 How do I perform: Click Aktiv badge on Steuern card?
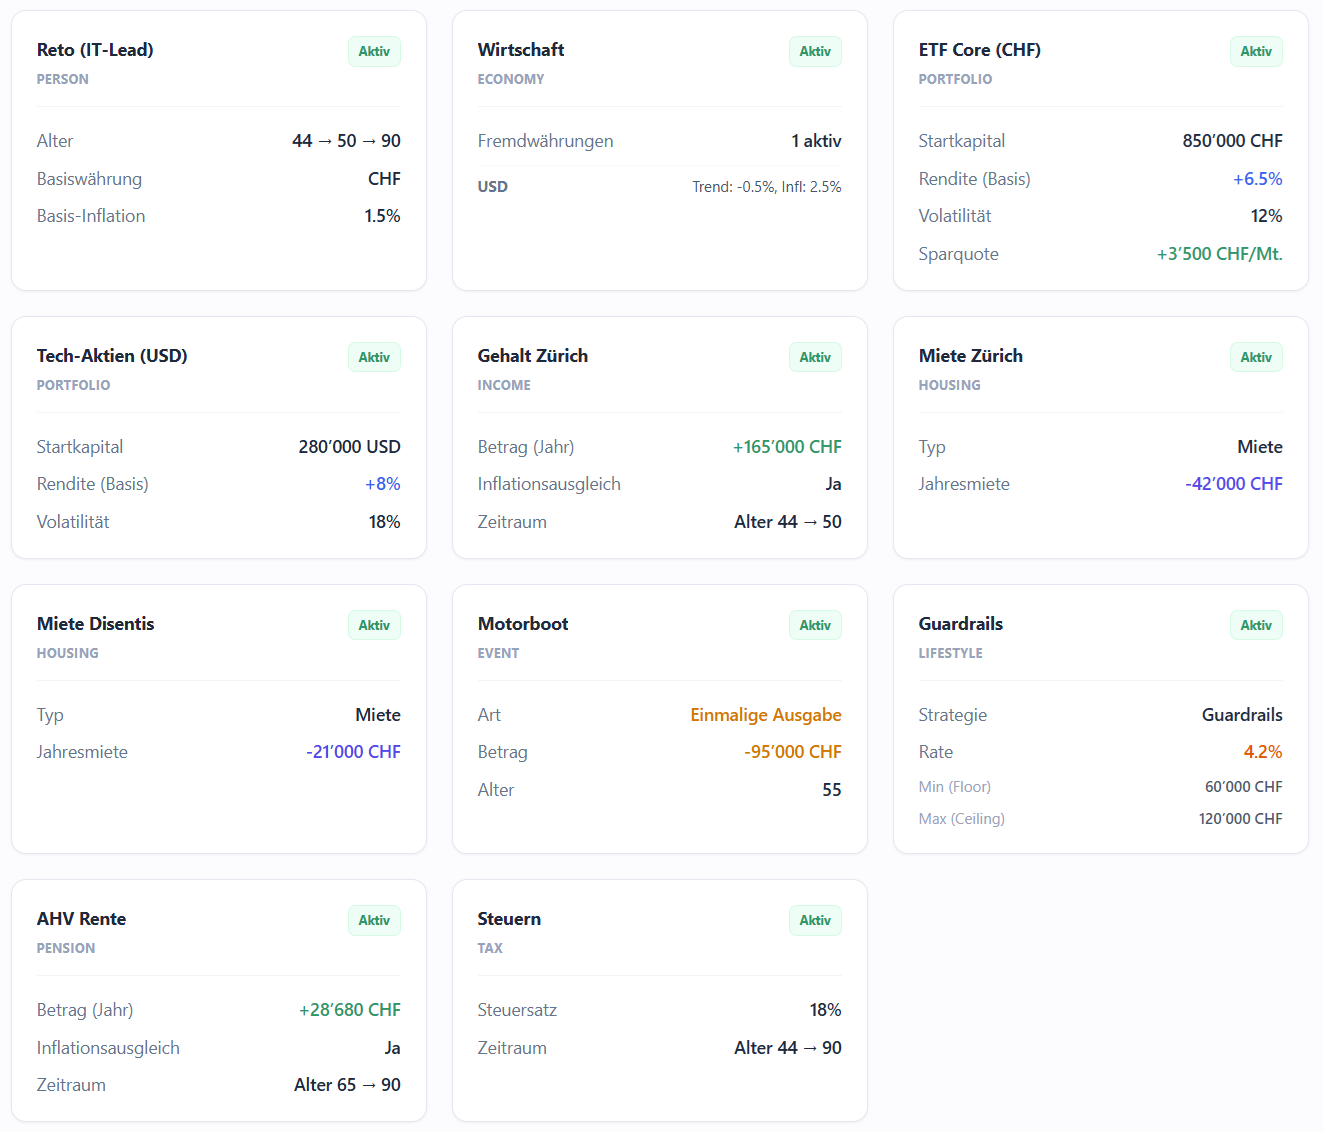(x=815, y=920)
